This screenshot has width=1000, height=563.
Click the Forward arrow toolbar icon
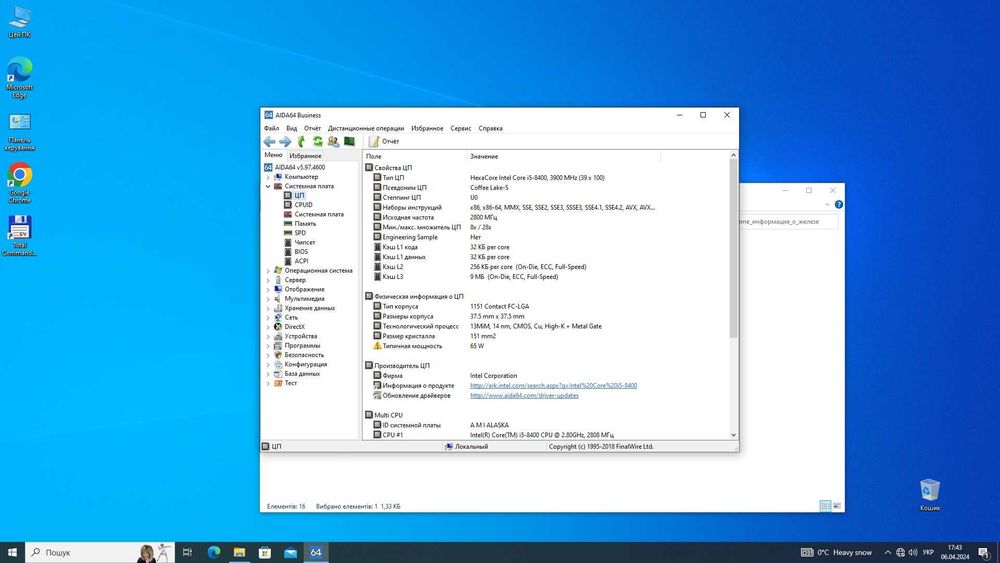point(285,142)
